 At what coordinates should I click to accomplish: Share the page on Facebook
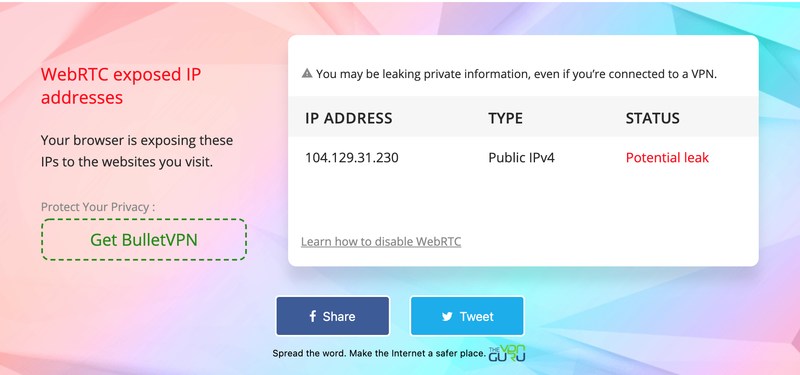(x=333, y=316)
